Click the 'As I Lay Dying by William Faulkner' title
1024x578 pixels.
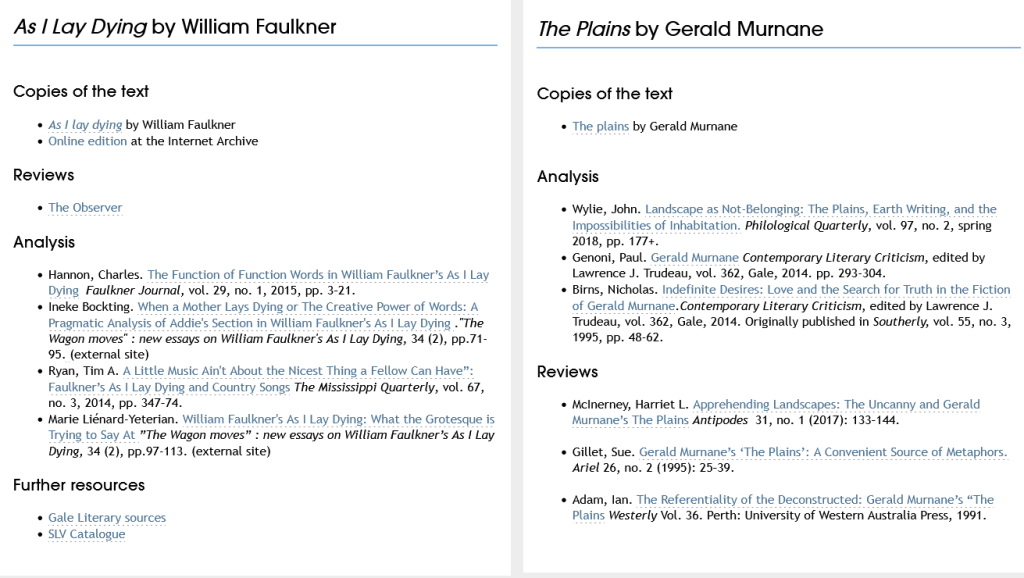tap(175, 28)
